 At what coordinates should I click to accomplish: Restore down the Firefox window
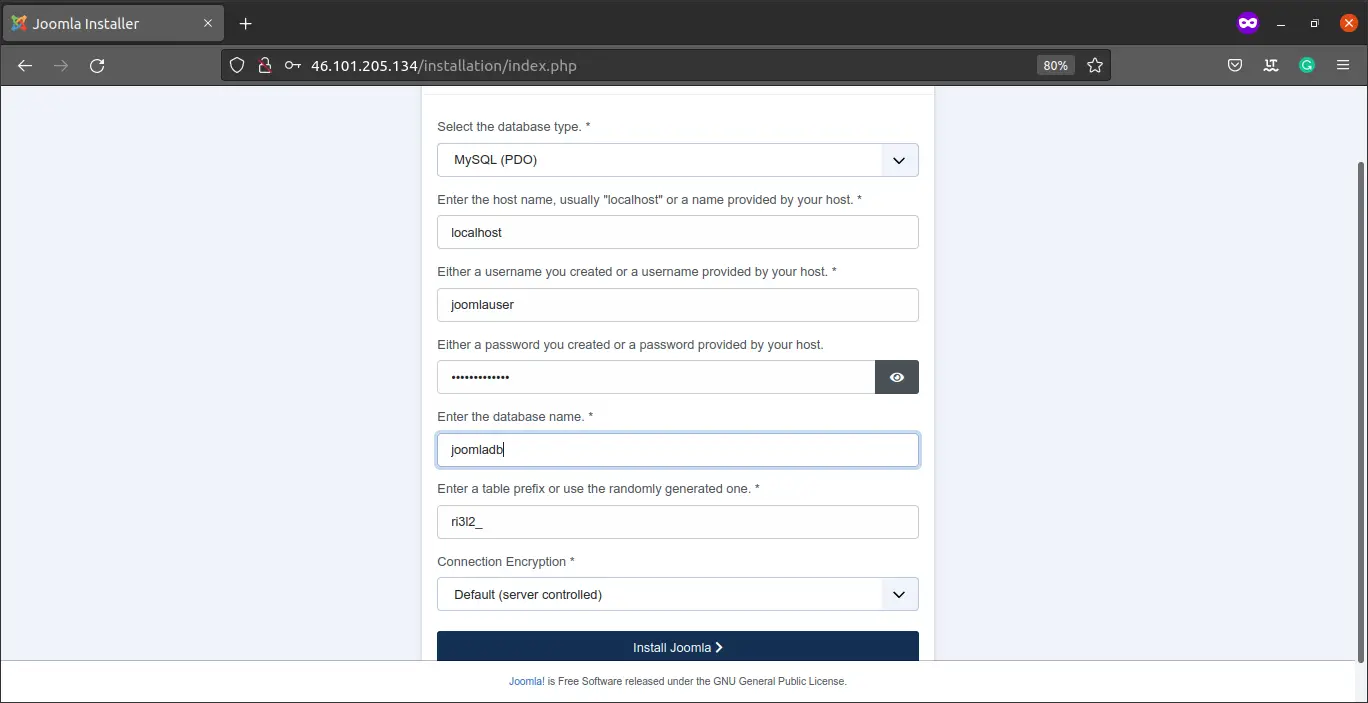pos(1315,23)
